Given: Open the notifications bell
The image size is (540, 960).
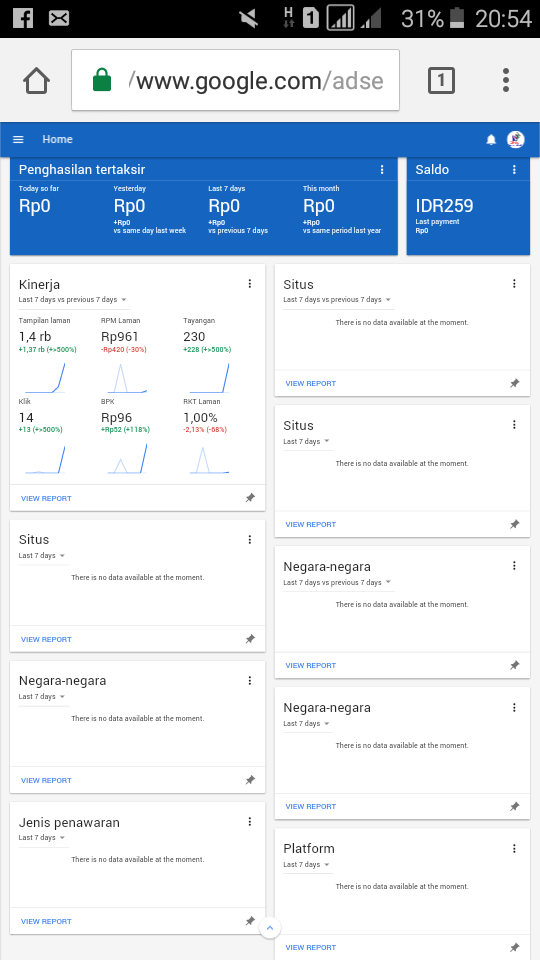Looking at the screenshot, I should tap(491, 140).
